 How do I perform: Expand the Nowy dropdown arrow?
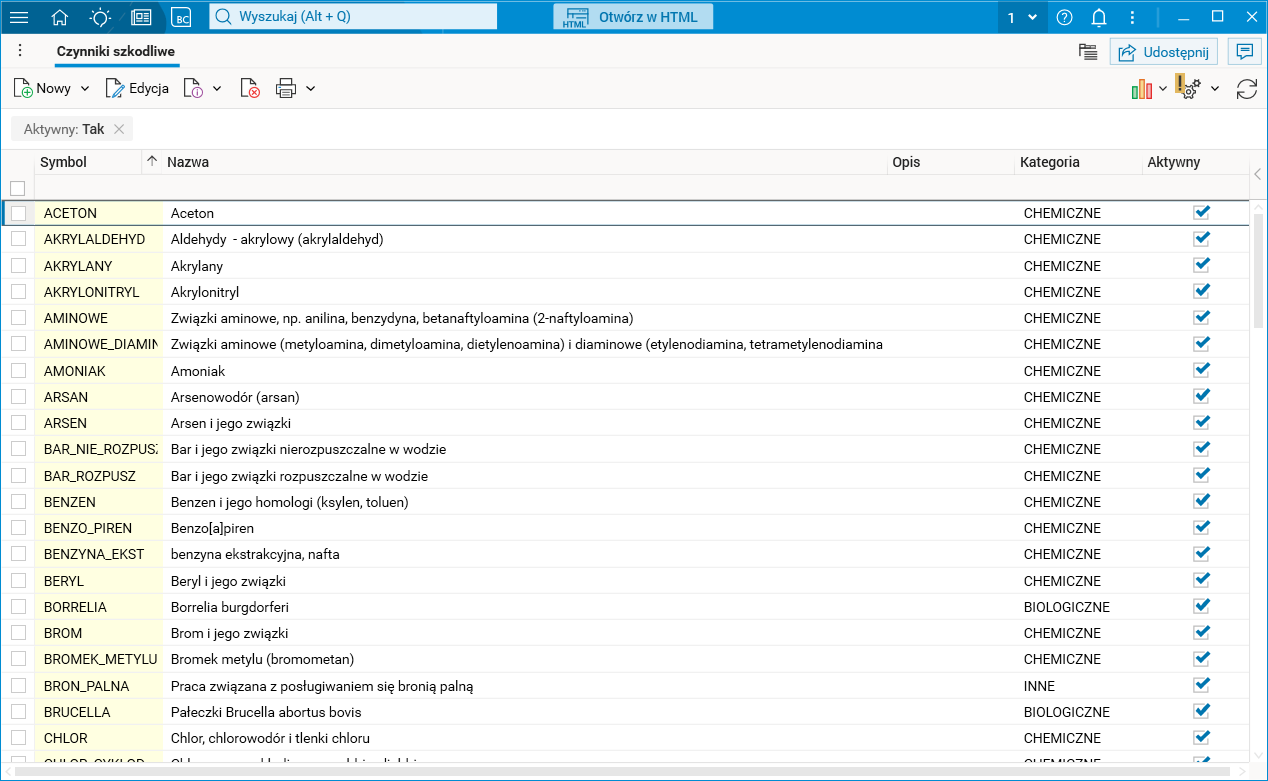tap(85, 88)
